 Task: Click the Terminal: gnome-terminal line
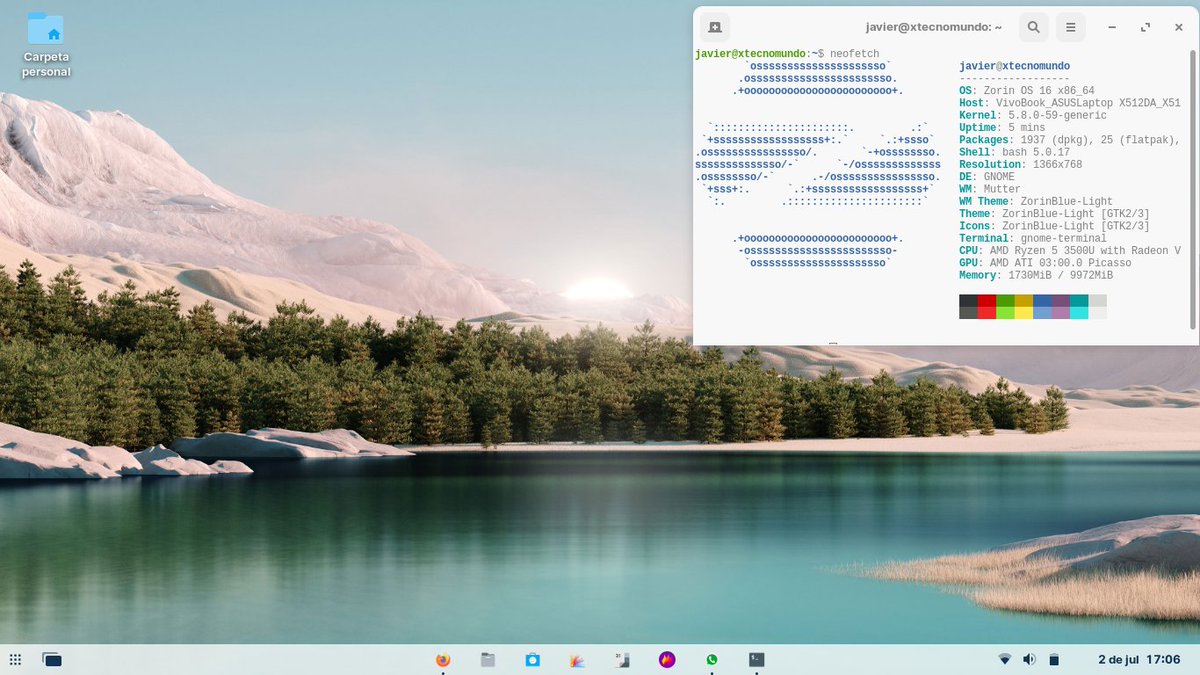[1033, 238]
